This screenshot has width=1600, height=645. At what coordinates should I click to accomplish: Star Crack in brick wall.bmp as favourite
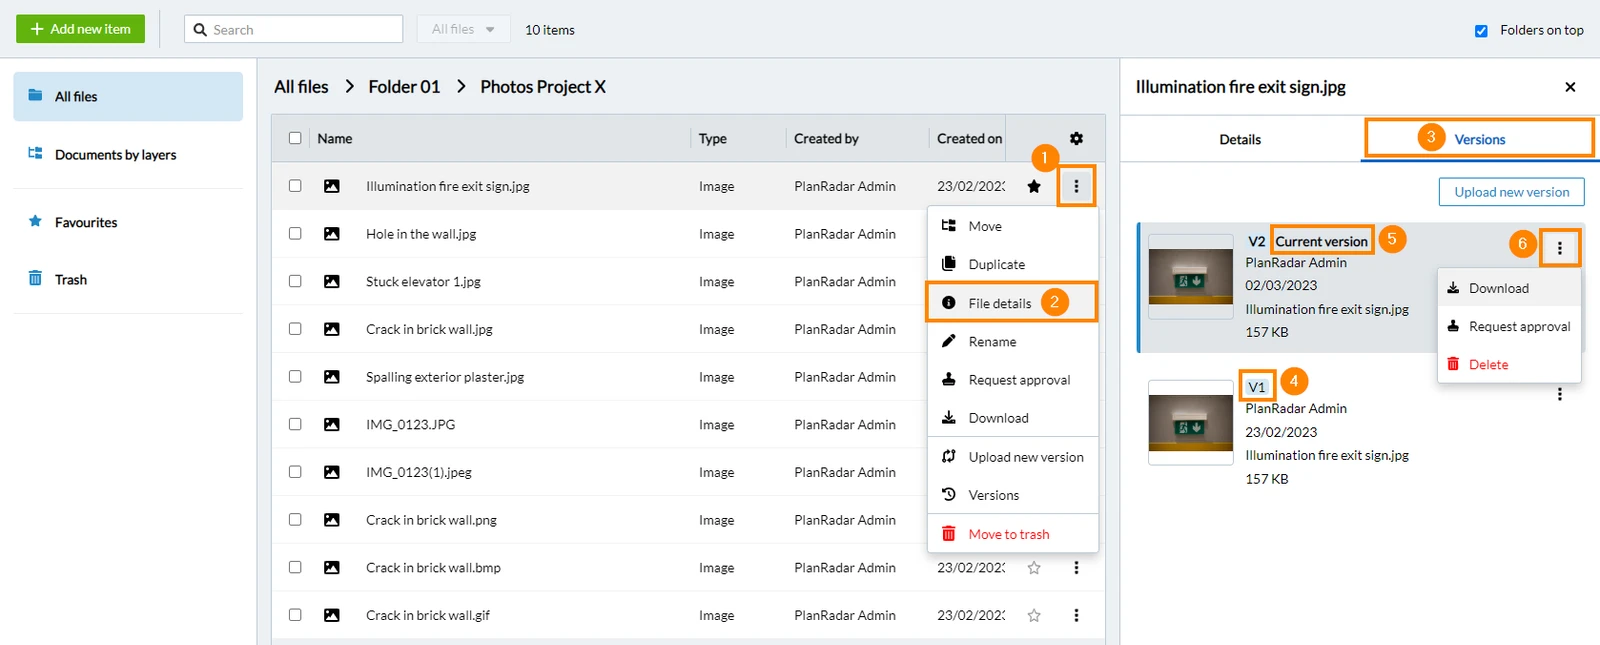tap(1034, 567)
